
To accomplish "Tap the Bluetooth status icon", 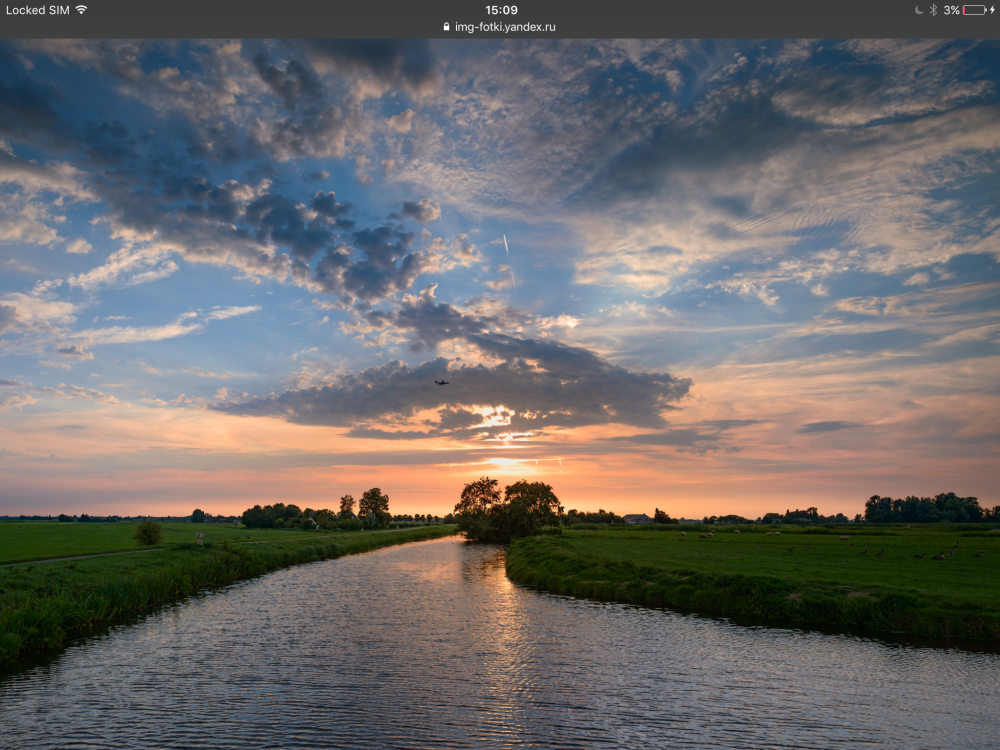I will coord(933,10).
